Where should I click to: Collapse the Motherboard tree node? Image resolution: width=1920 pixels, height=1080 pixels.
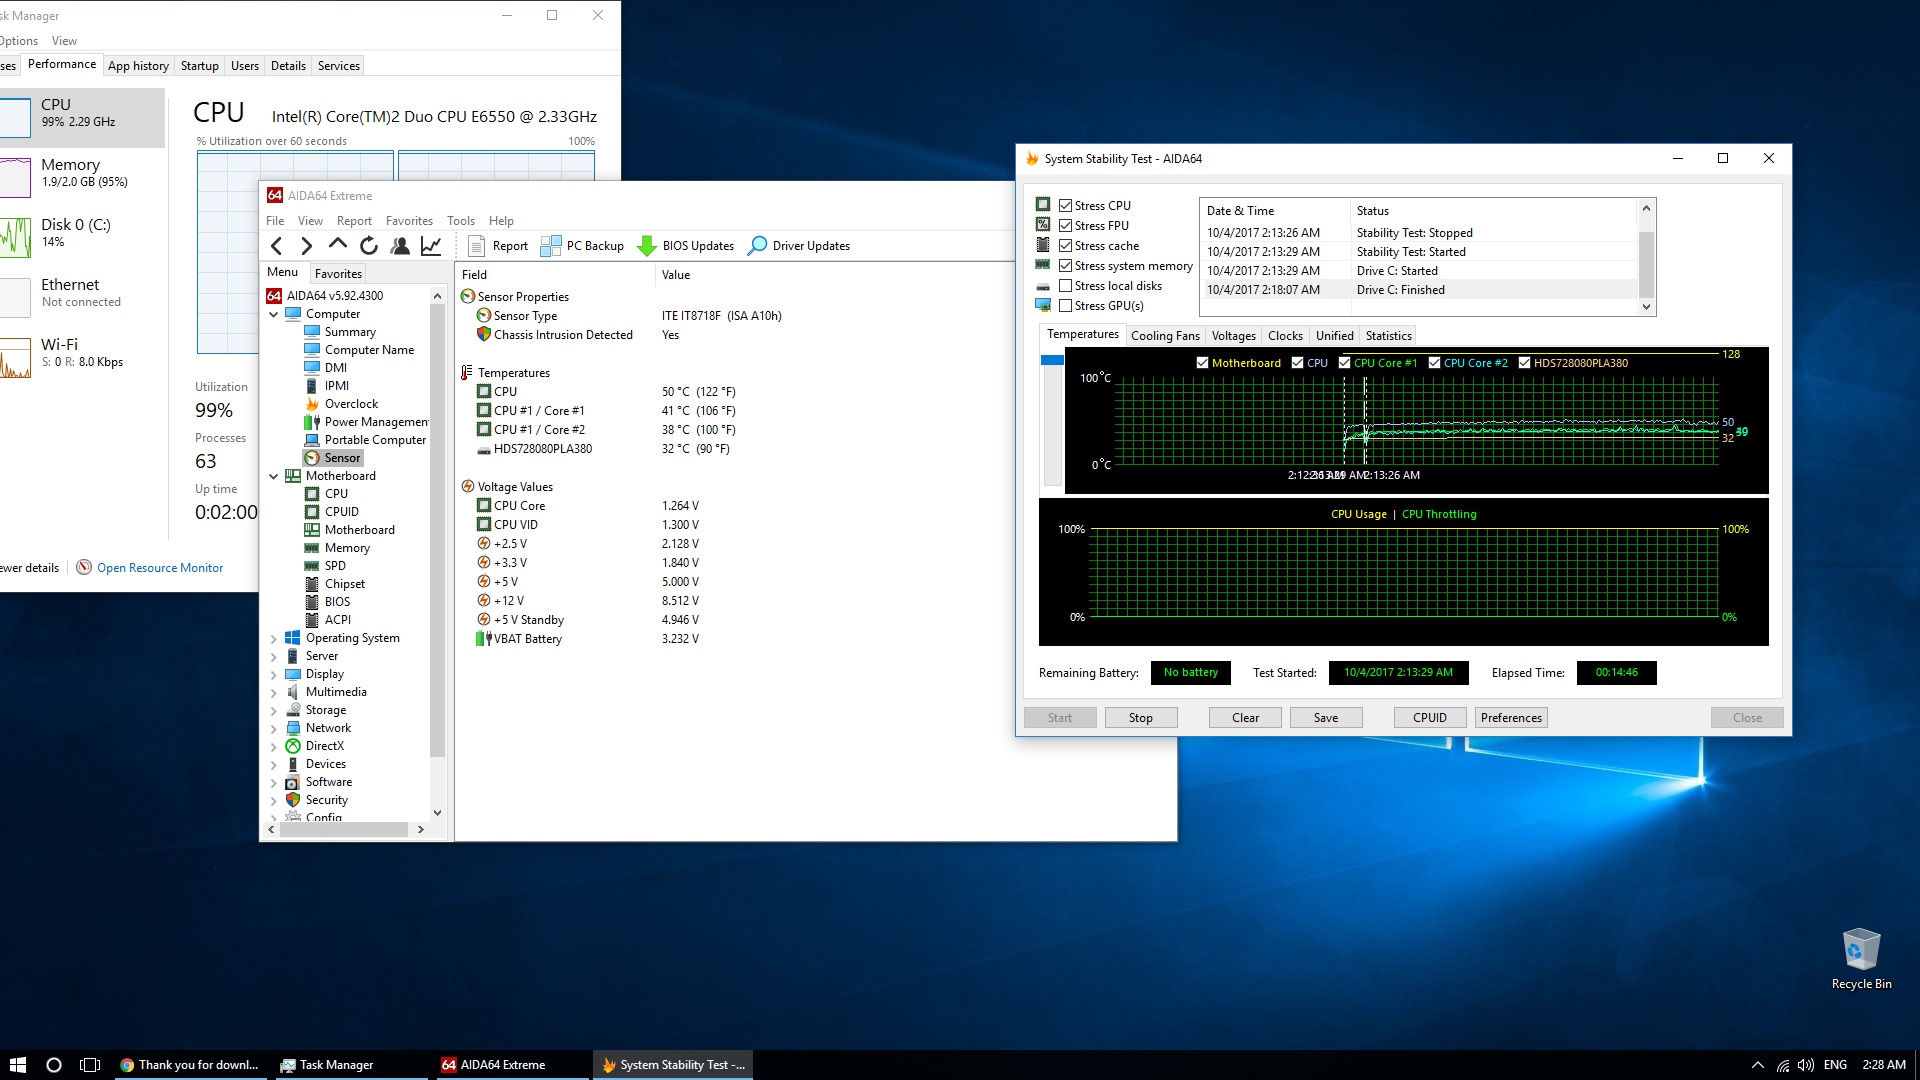click(274, 476)
